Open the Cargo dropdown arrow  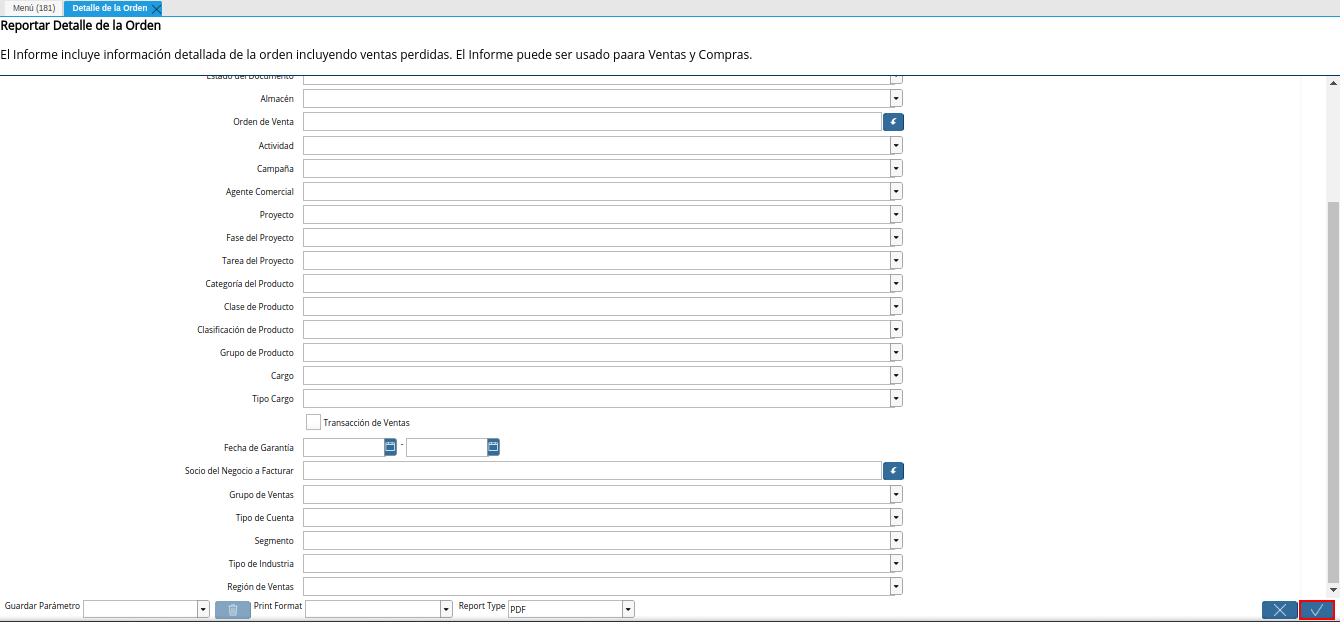click(x=896, y=375)
